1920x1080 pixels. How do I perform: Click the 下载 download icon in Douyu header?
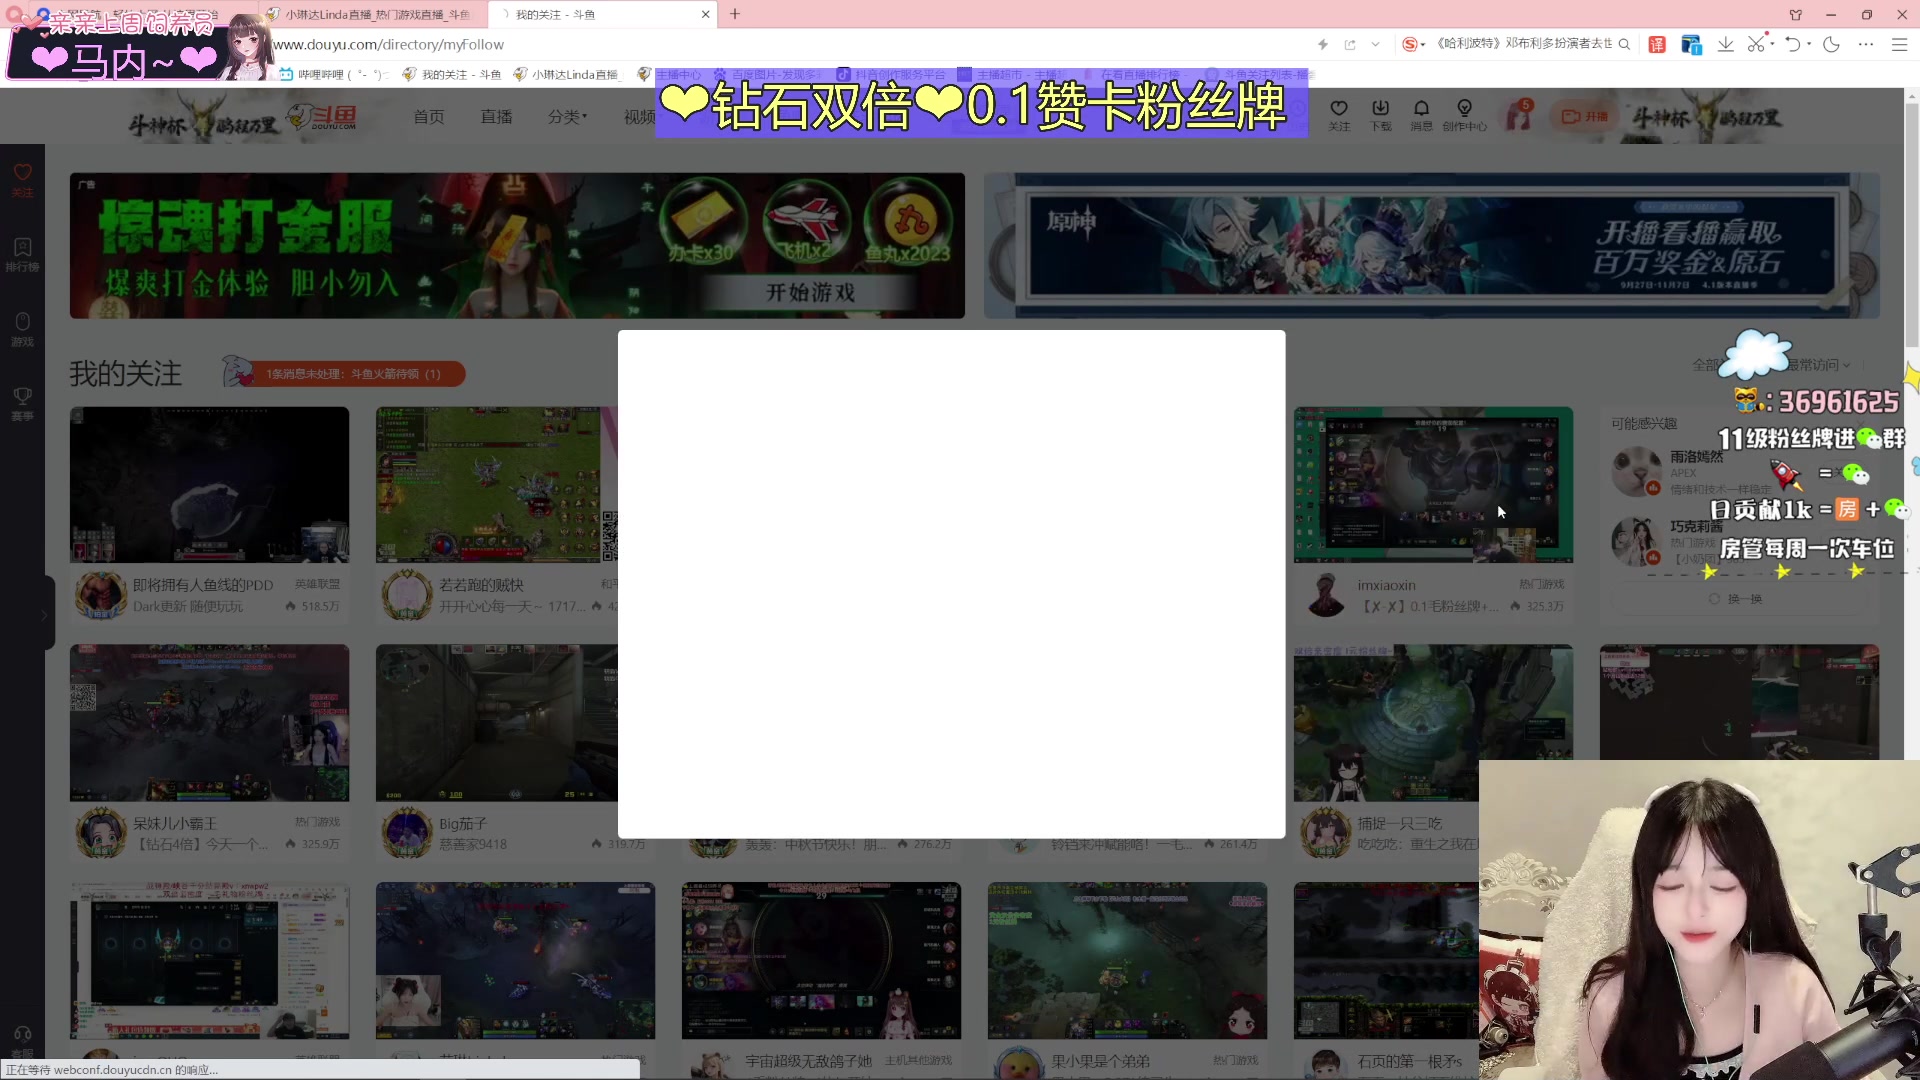point(1381,115)
